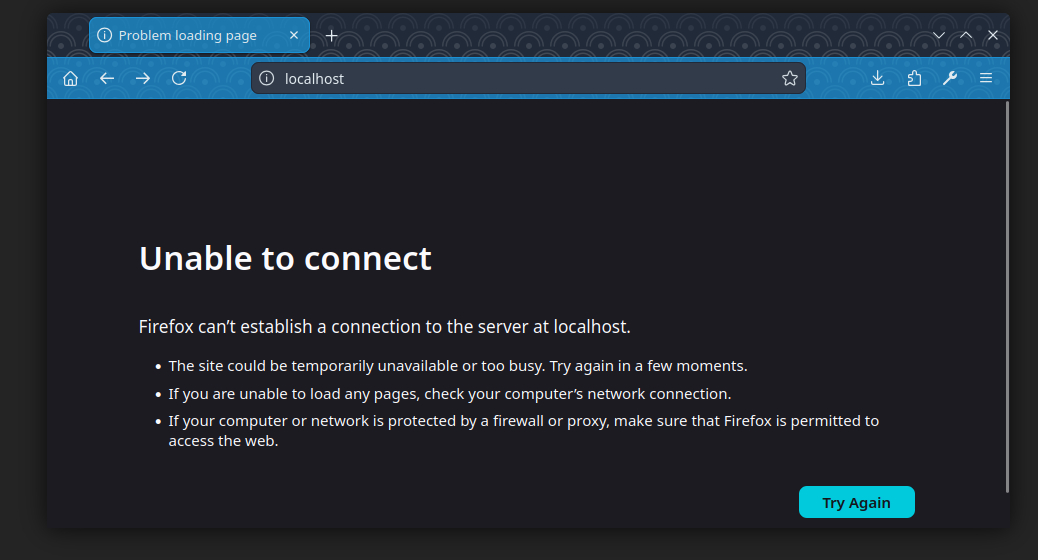1038x560 pixels.
Task: Open the Firefox application menu
Action: [986, 78]
